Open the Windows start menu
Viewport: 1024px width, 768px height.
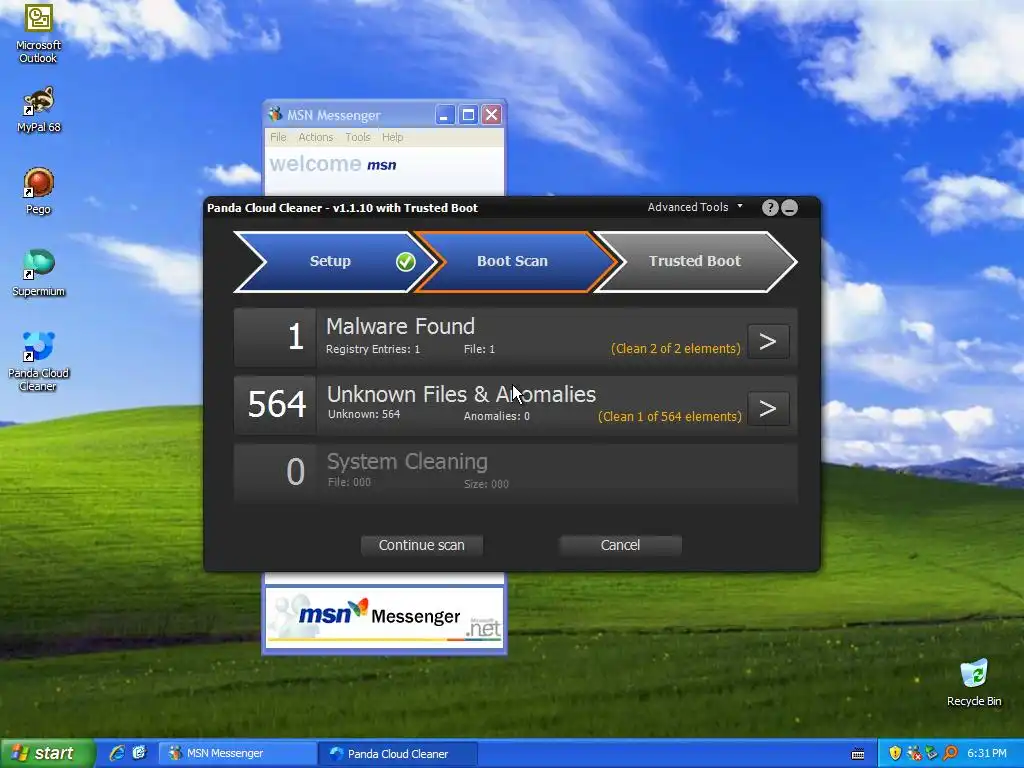[x=47, y=753]
